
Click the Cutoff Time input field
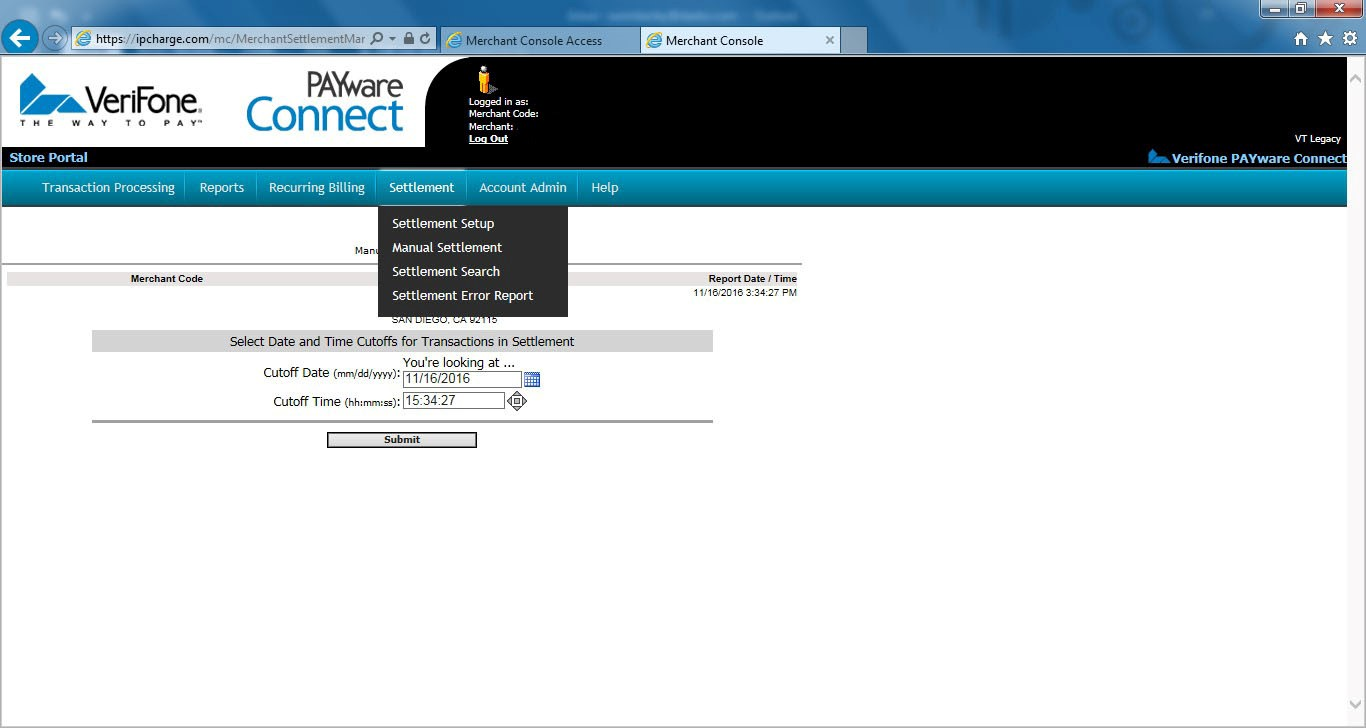454,401
